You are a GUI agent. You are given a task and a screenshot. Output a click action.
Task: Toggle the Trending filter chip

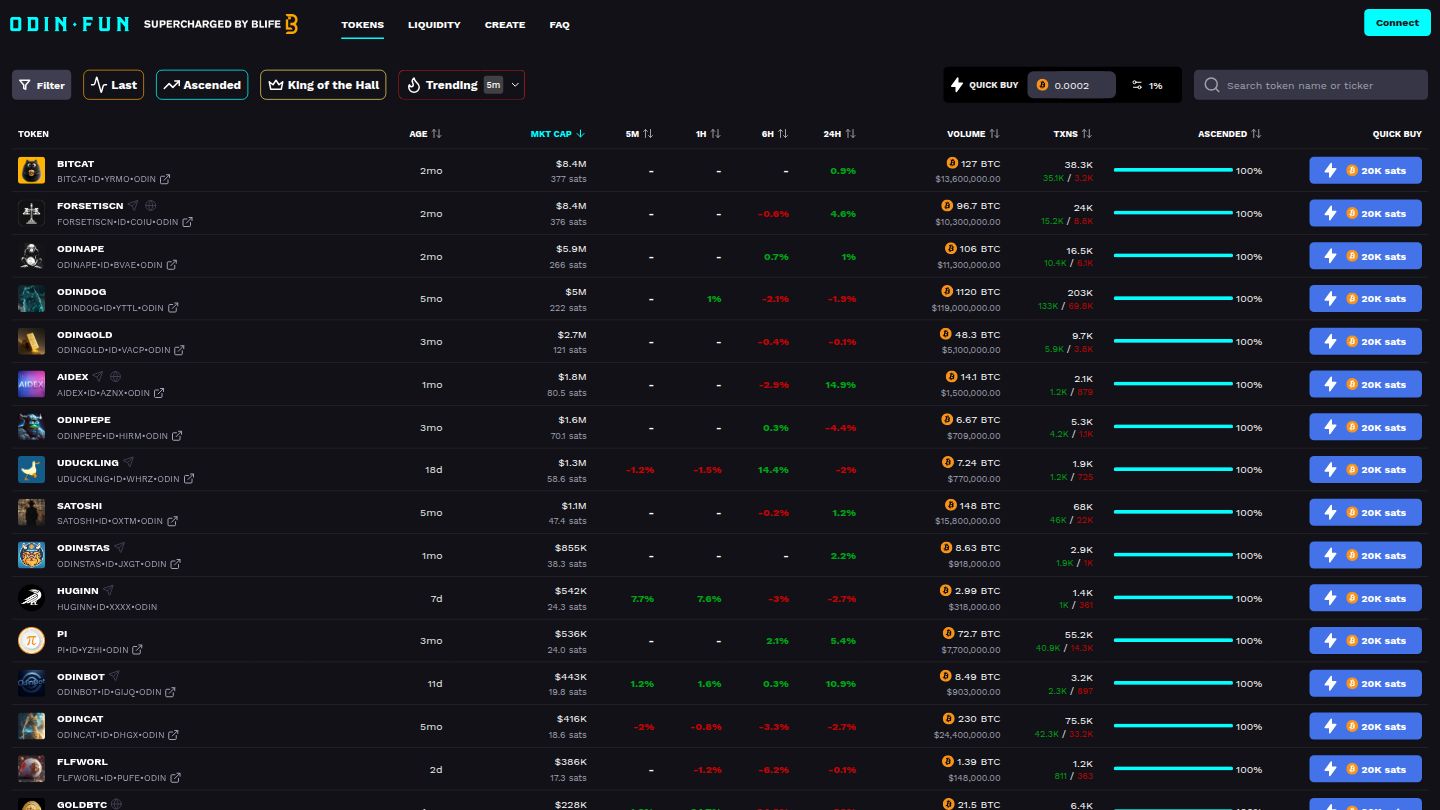461,85
